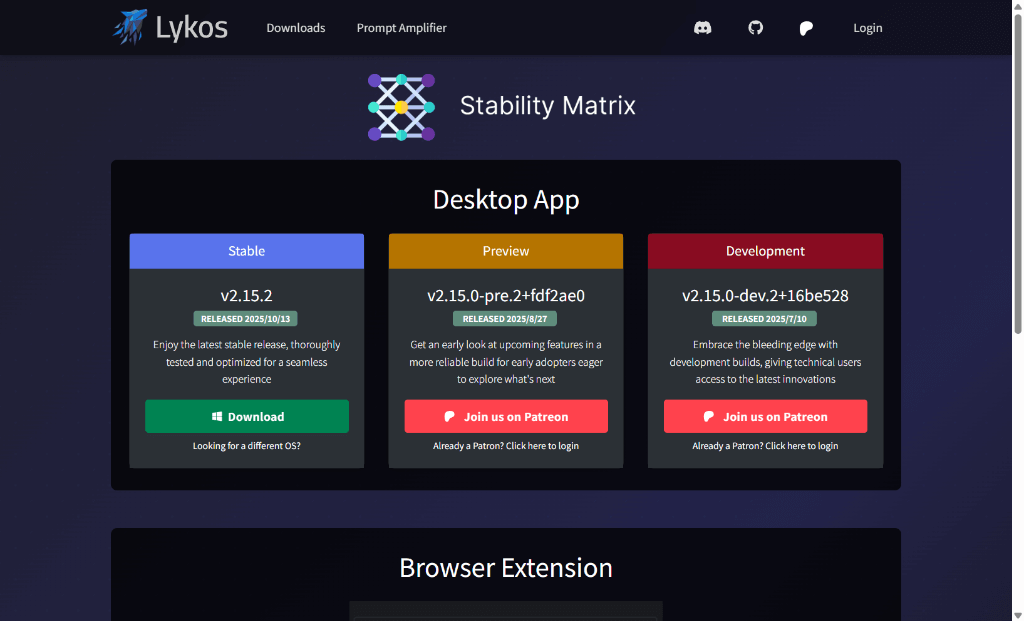This screenshot has height=621, width=1024.
Task: Click the Lykos wolf logo
Action: (130, 27)
